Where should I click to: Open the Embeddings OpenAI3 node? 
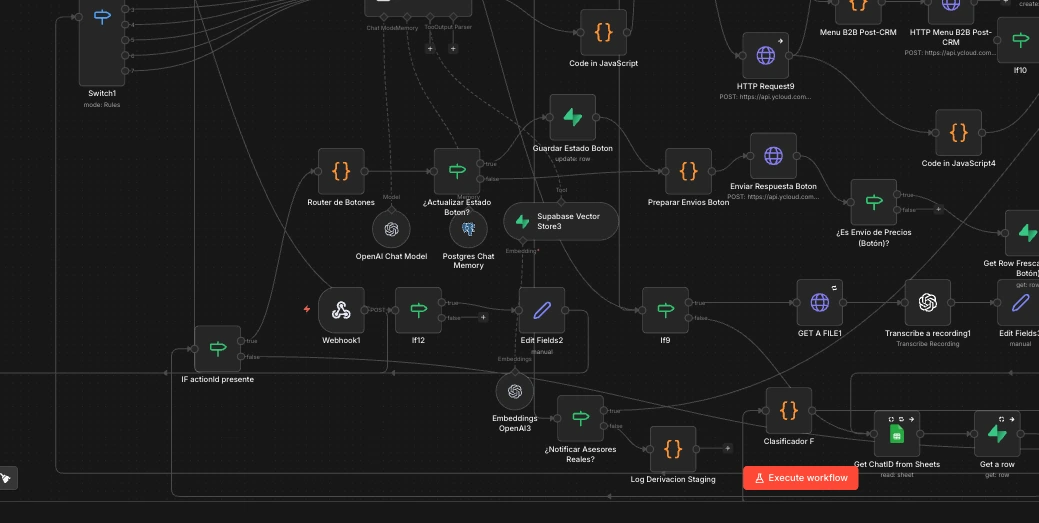515,391
